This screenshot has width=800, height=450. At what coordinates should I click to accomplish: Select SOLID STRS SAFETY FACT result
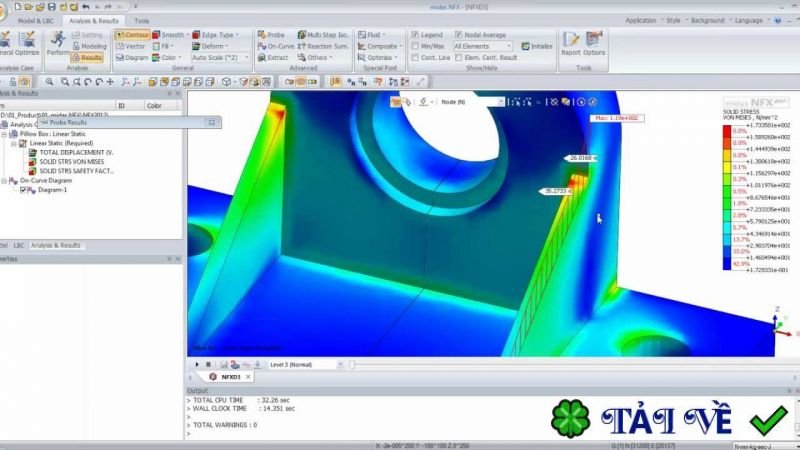tap(77, 171)
